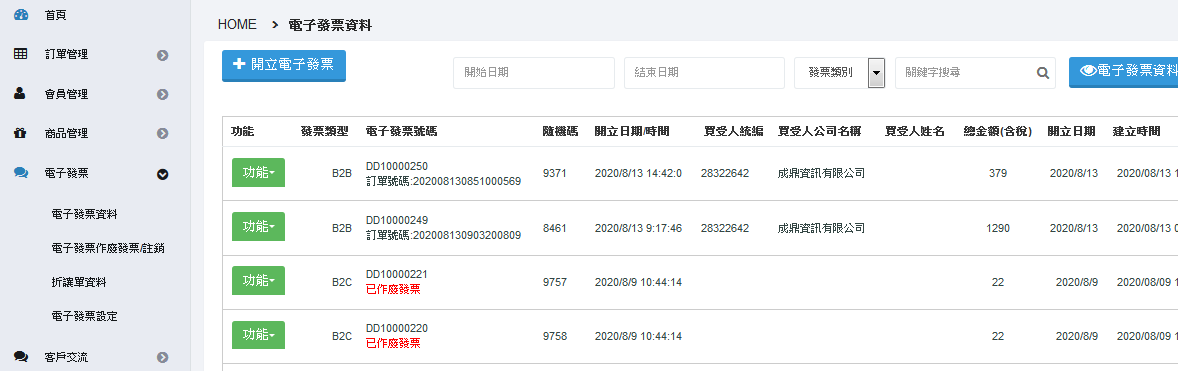Click the eye icon on 電子發票資料 button
Image resolution: width=1178 pixels, height=371 pixels.
tap(1088, 70)
